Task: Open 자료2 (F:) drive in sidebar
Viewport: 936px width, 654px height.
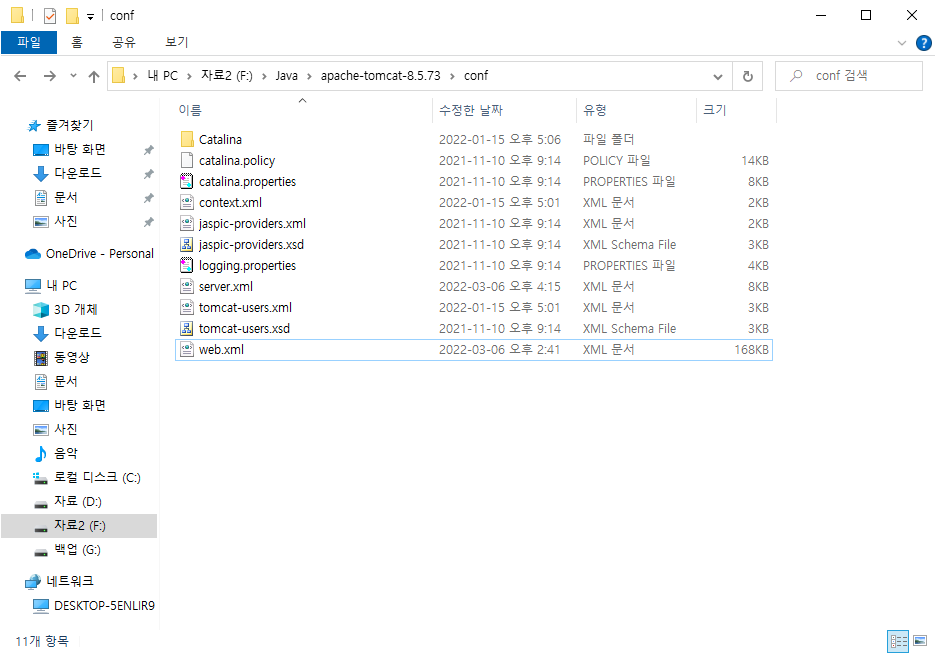Action: tap(79, 526)
